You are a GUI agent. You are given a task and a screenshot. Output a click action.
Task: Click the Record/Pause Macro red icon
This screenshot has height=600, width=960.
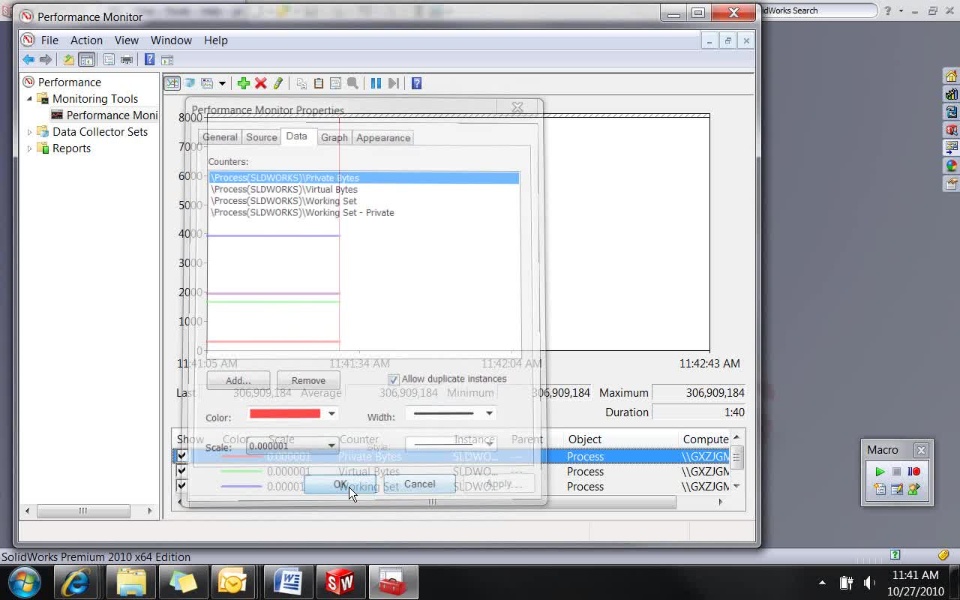(914, 471)
